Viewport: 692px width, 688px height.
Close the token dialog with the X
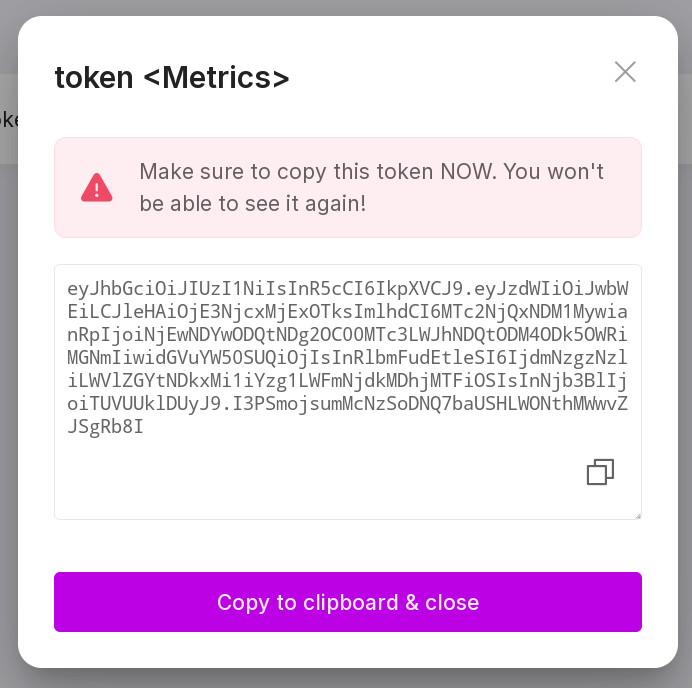tap(625, 72)
